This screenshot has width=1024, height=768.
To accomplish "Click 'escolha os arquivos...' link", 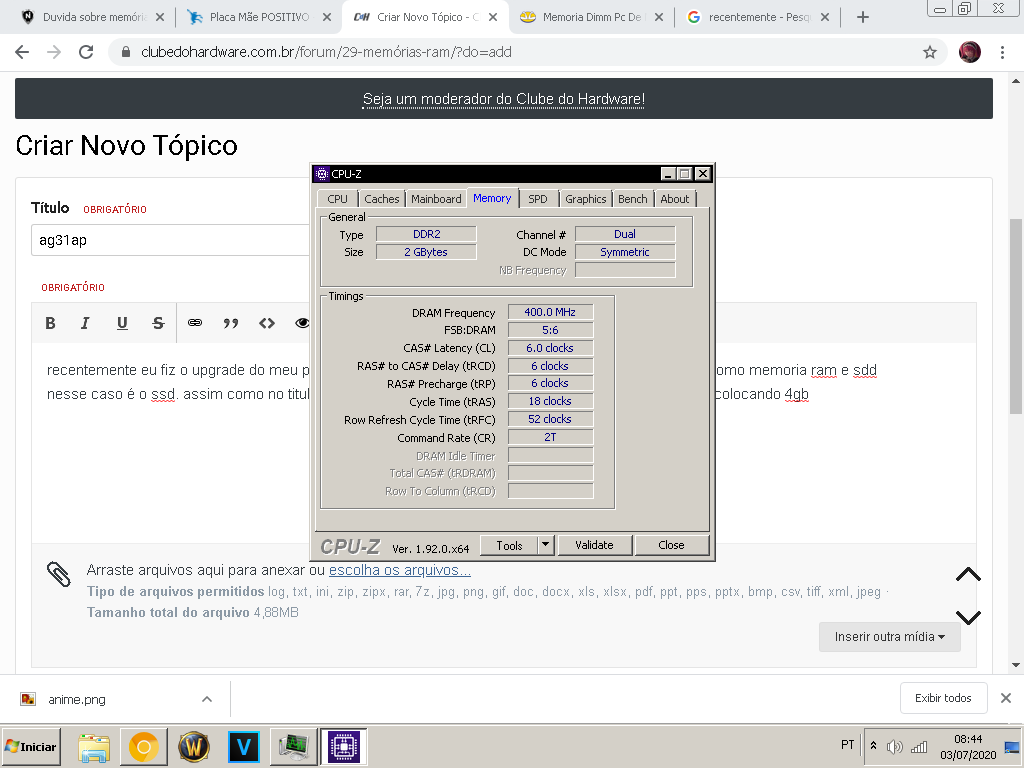I will point(400,570).
